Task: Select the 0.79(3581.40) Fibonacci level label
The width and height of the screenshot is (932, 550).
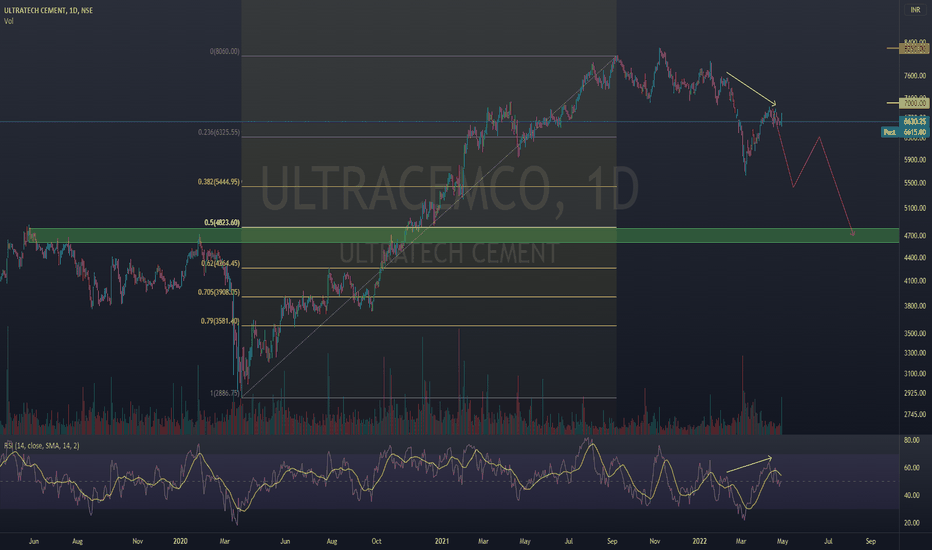Action: pyautogui.click(x=220, y=321)
